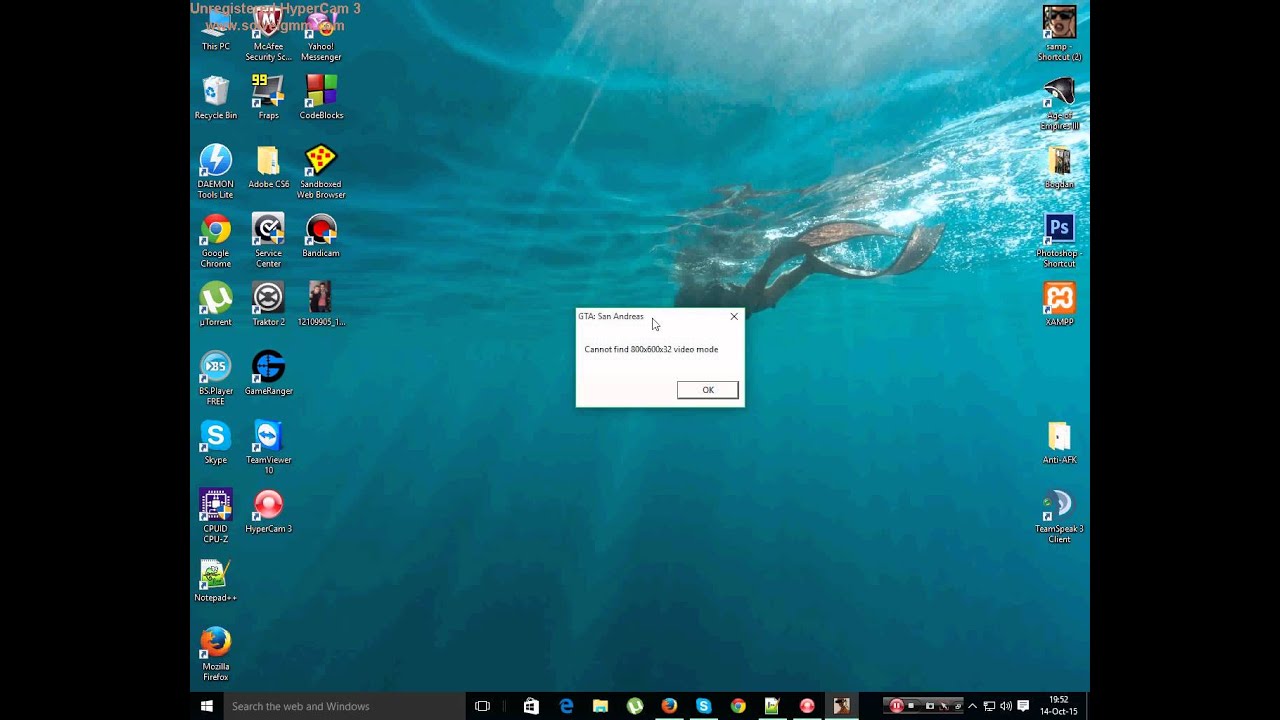The height and width of the screenshot is (720, 1280).
Task: Select the Anti-AFK folder
Action: [x=1059, y=443]
